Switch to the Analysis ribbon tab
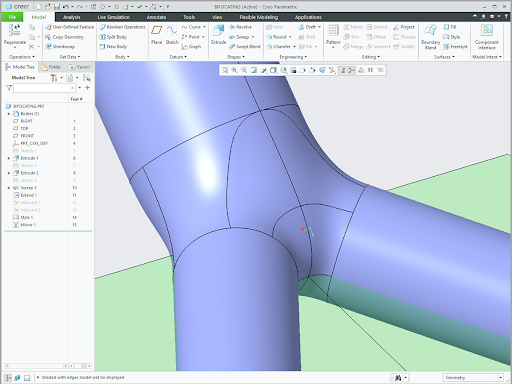512x384 pixels. click(72, 17)
